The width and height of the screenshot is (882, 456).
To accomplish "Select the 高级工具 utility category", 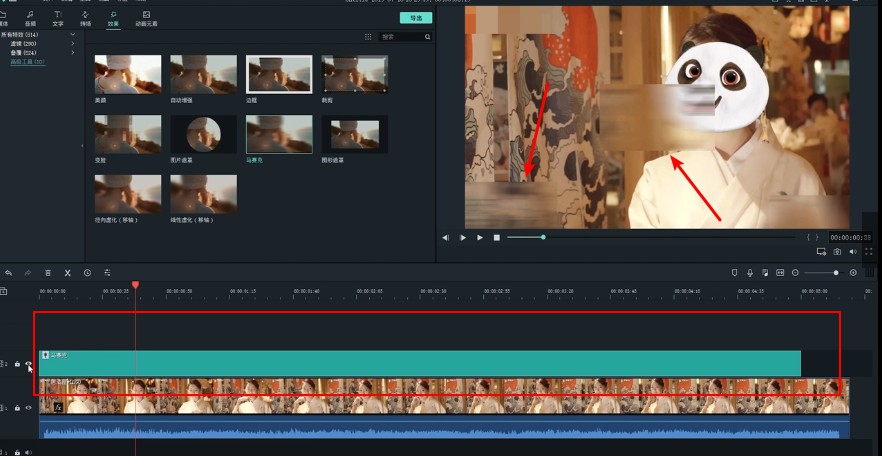I will tap(28, 61).
